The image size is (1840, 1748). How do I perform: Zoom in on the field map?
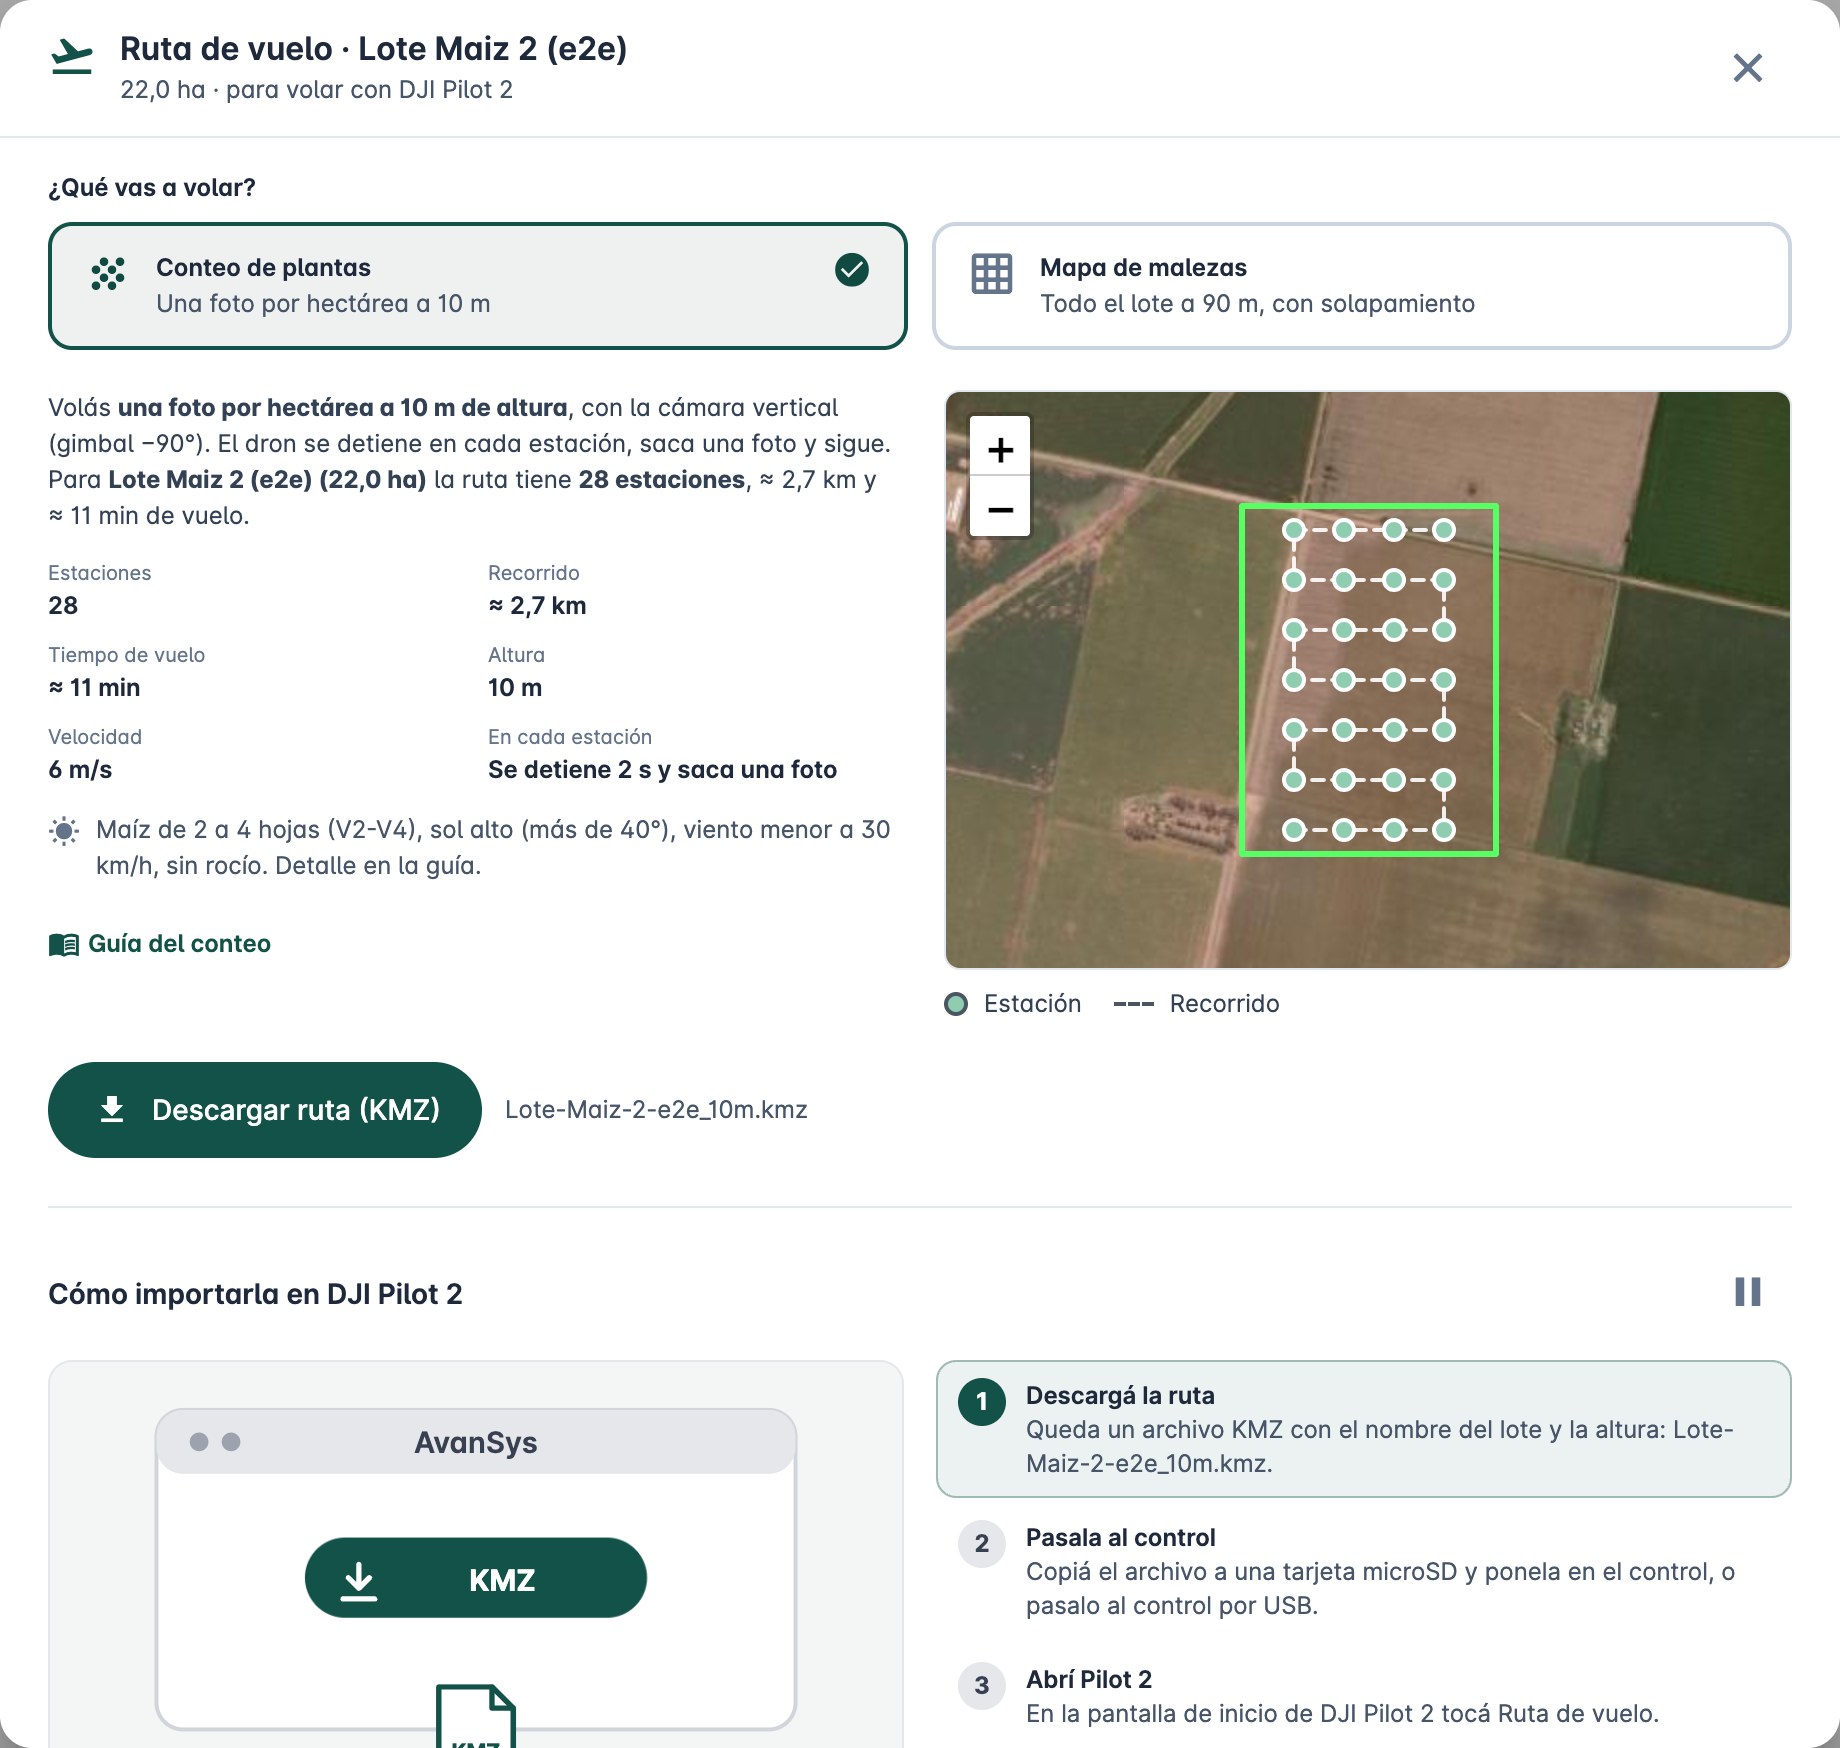tap(1000, 449)
